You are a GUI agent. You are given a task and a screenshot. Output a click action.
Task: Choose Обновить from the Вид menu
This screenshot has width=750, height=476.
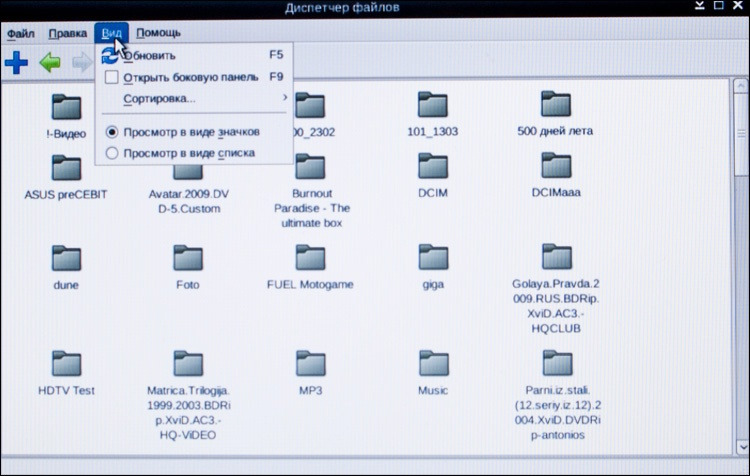[150, 55]
